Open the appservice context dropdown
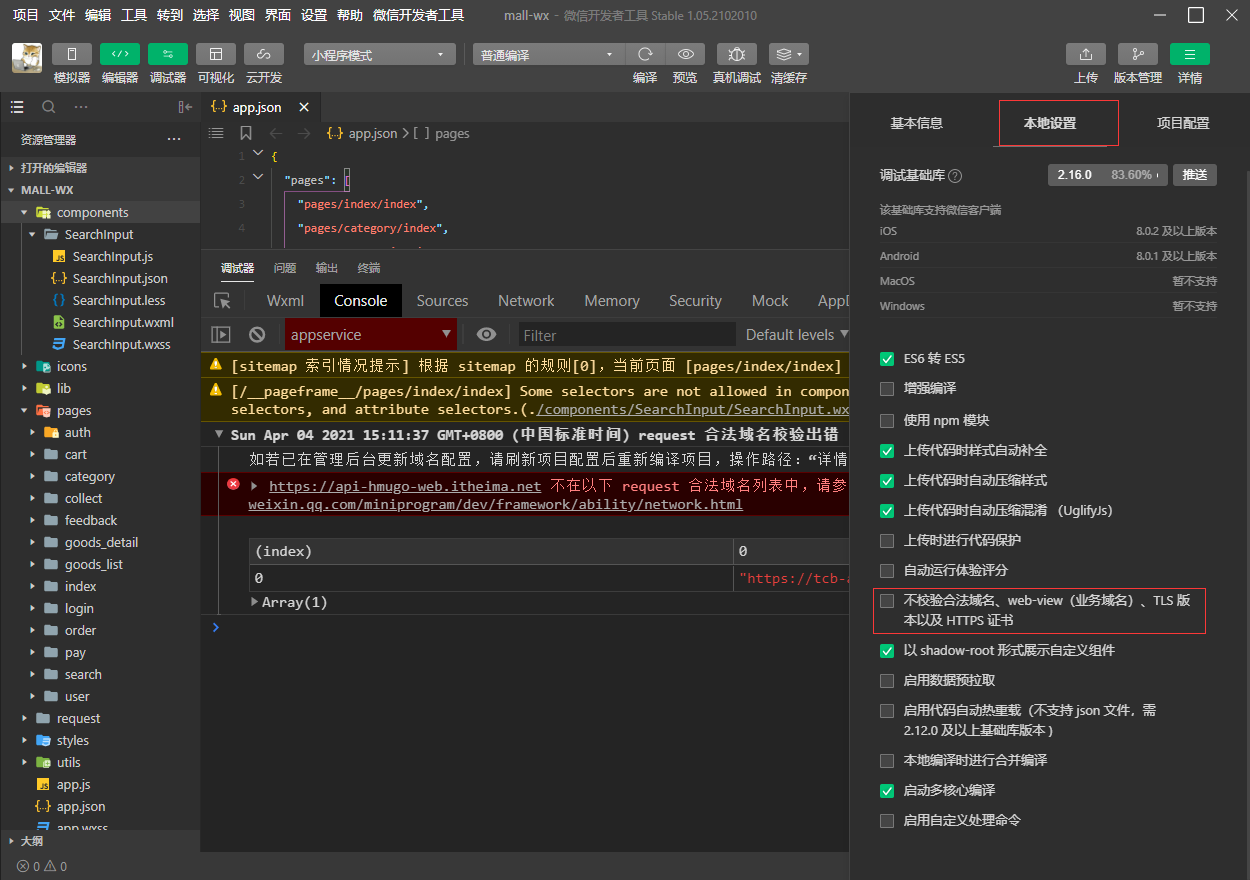This screenshot has height=880, width=1250. [371, 335]
